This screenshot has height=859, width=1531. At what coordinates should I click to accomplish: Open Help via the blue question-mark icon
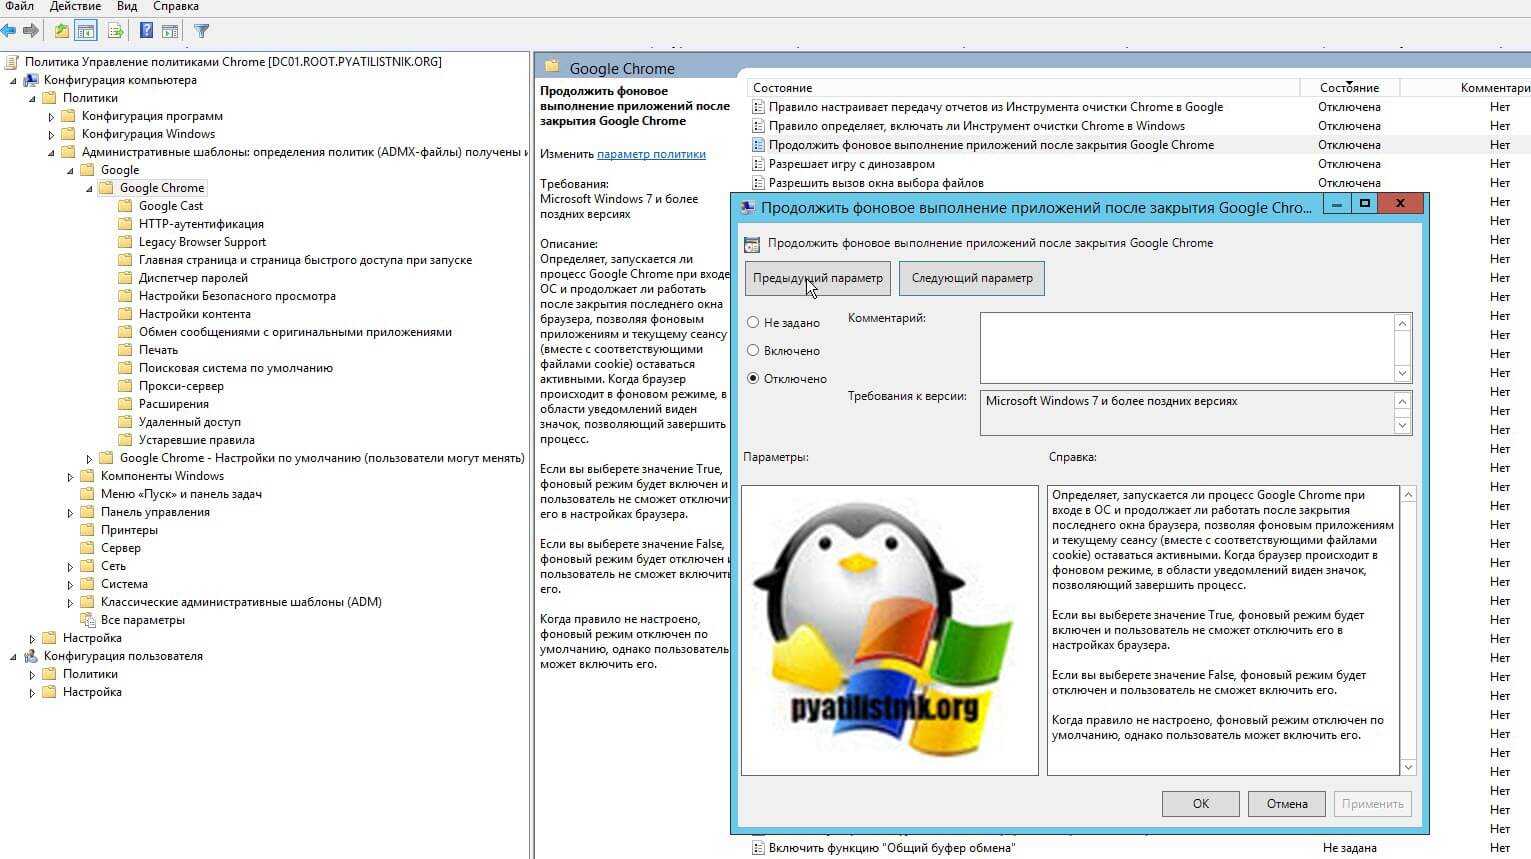click(146, 31)
